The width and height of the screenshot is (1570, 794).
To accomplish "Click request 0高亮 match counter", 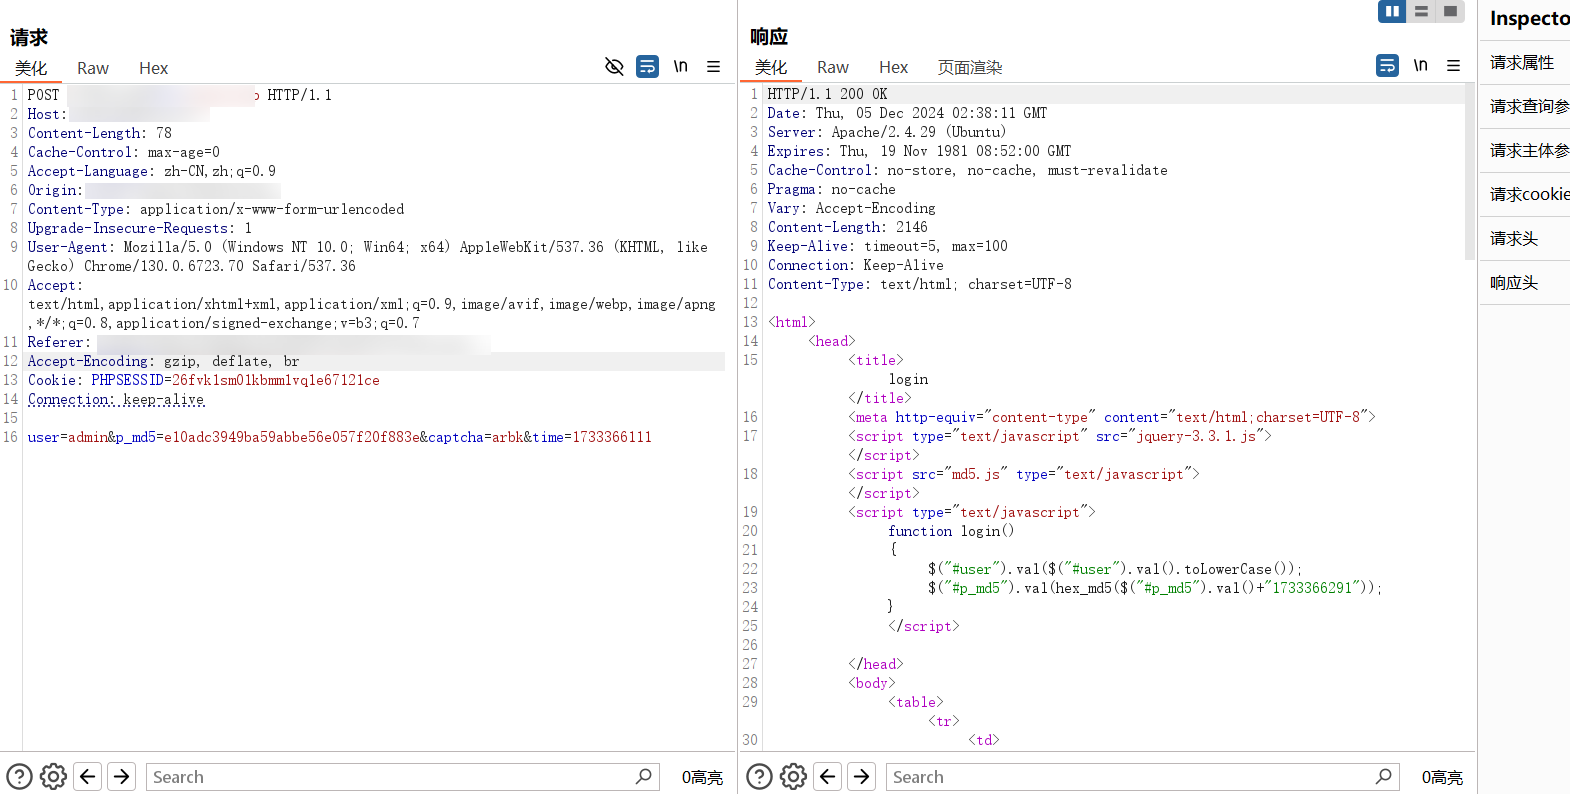I will [702, 777].
